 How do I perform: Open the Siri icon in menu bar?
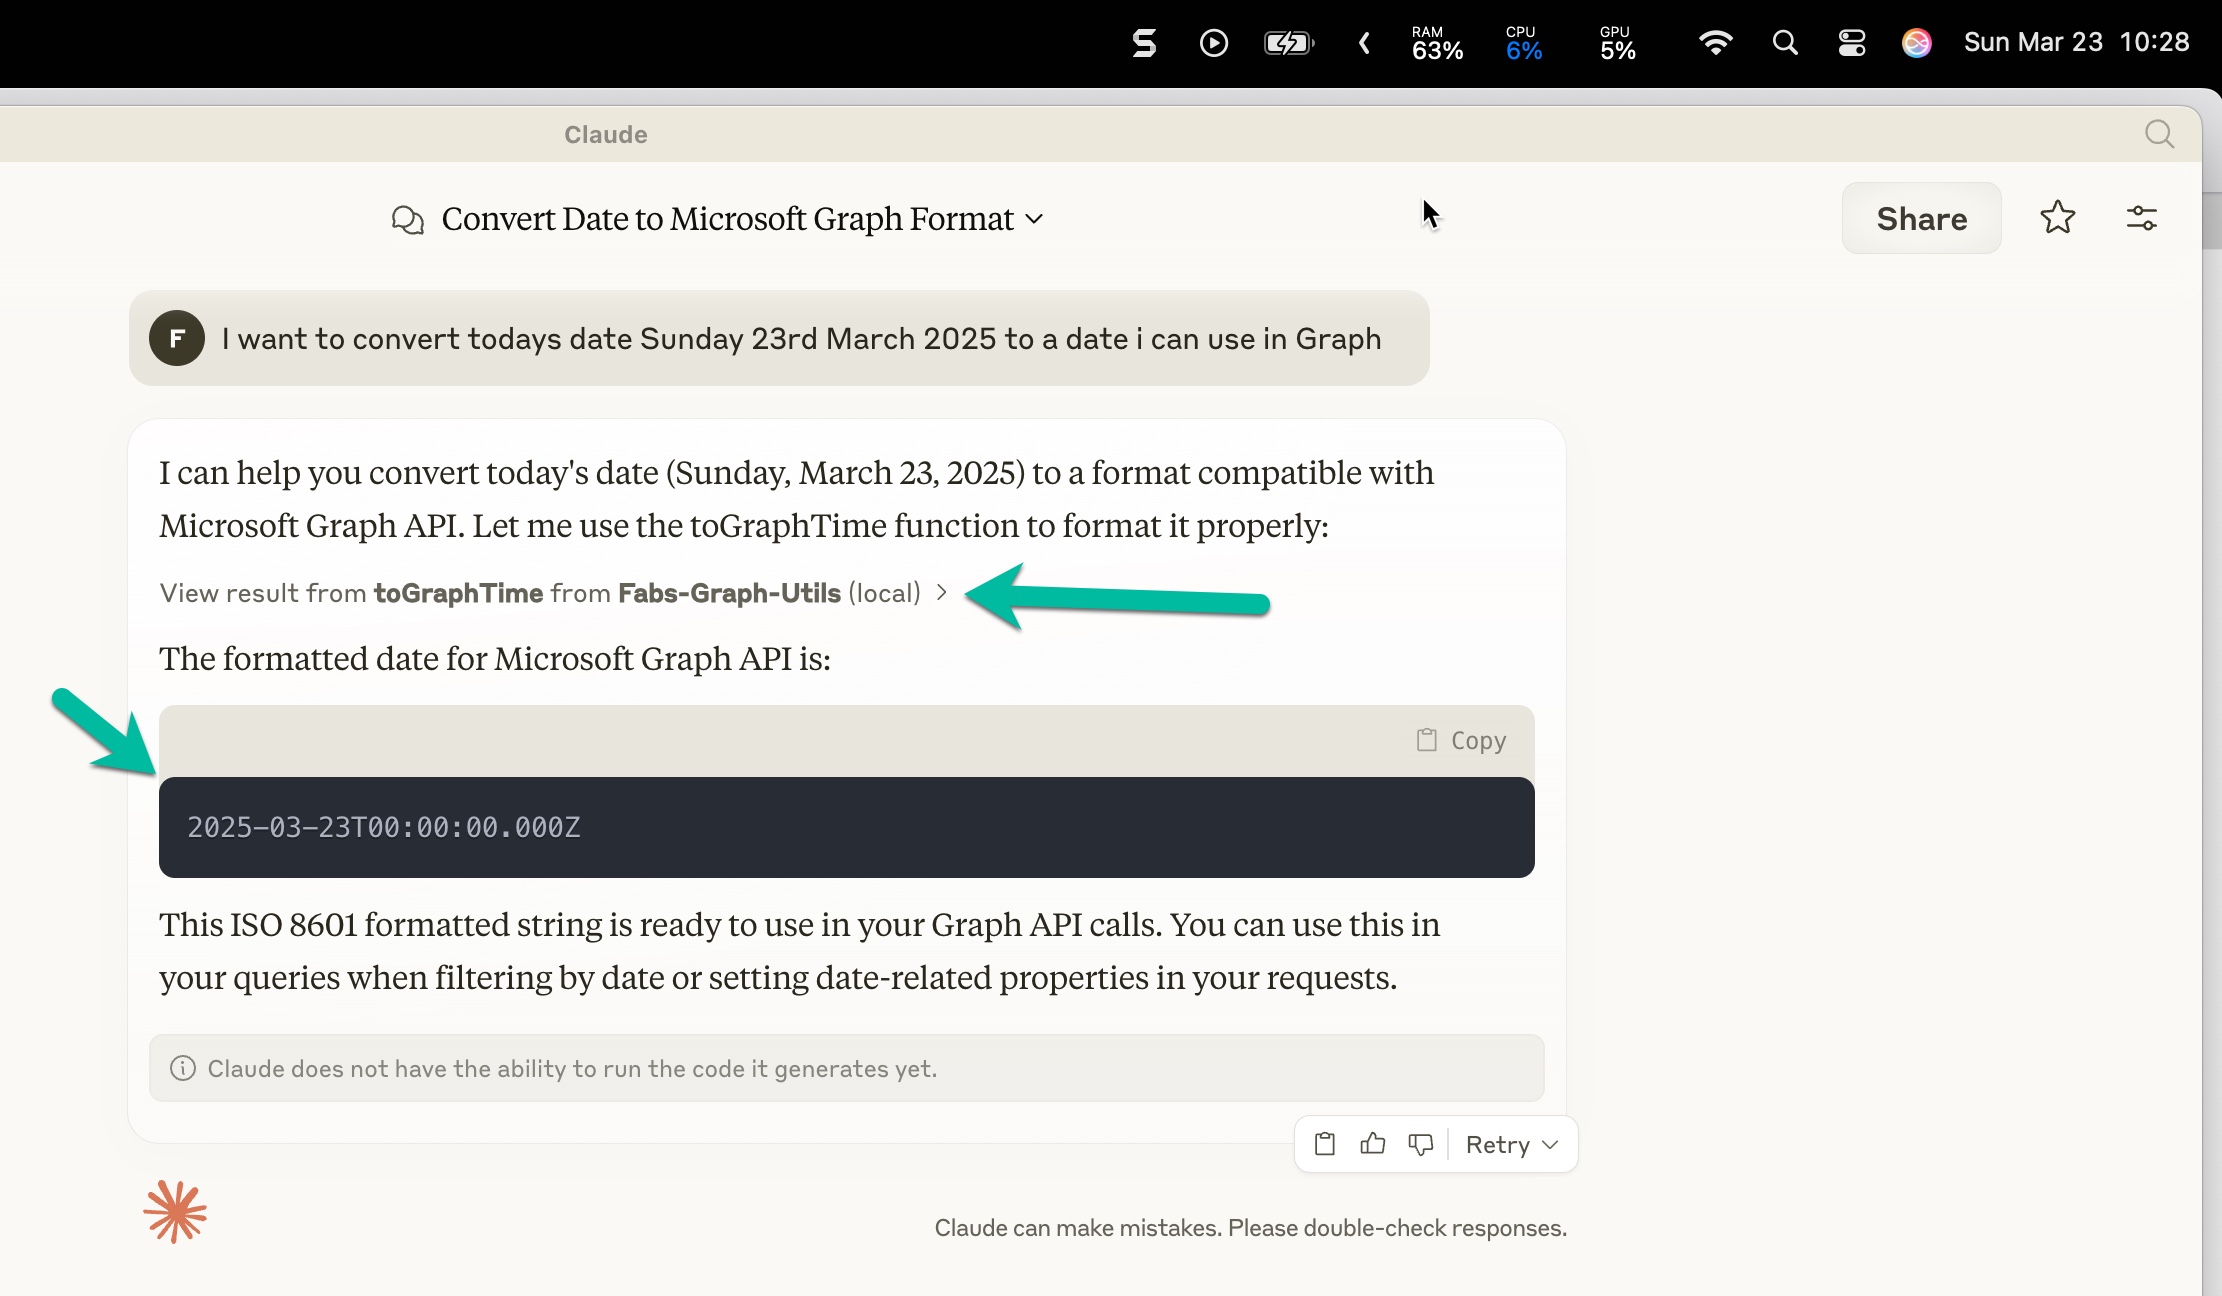tap(1916, 43)
